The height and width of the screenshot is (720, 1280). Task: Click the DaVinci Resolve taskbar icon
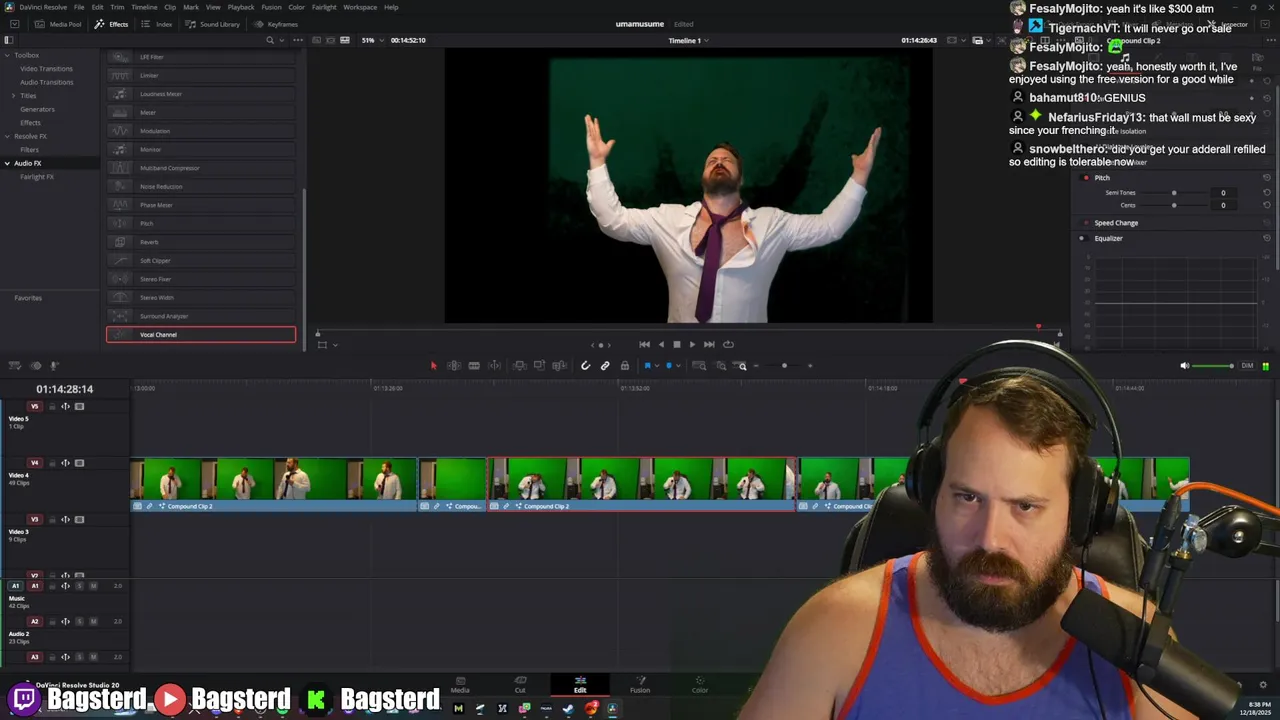612,709
